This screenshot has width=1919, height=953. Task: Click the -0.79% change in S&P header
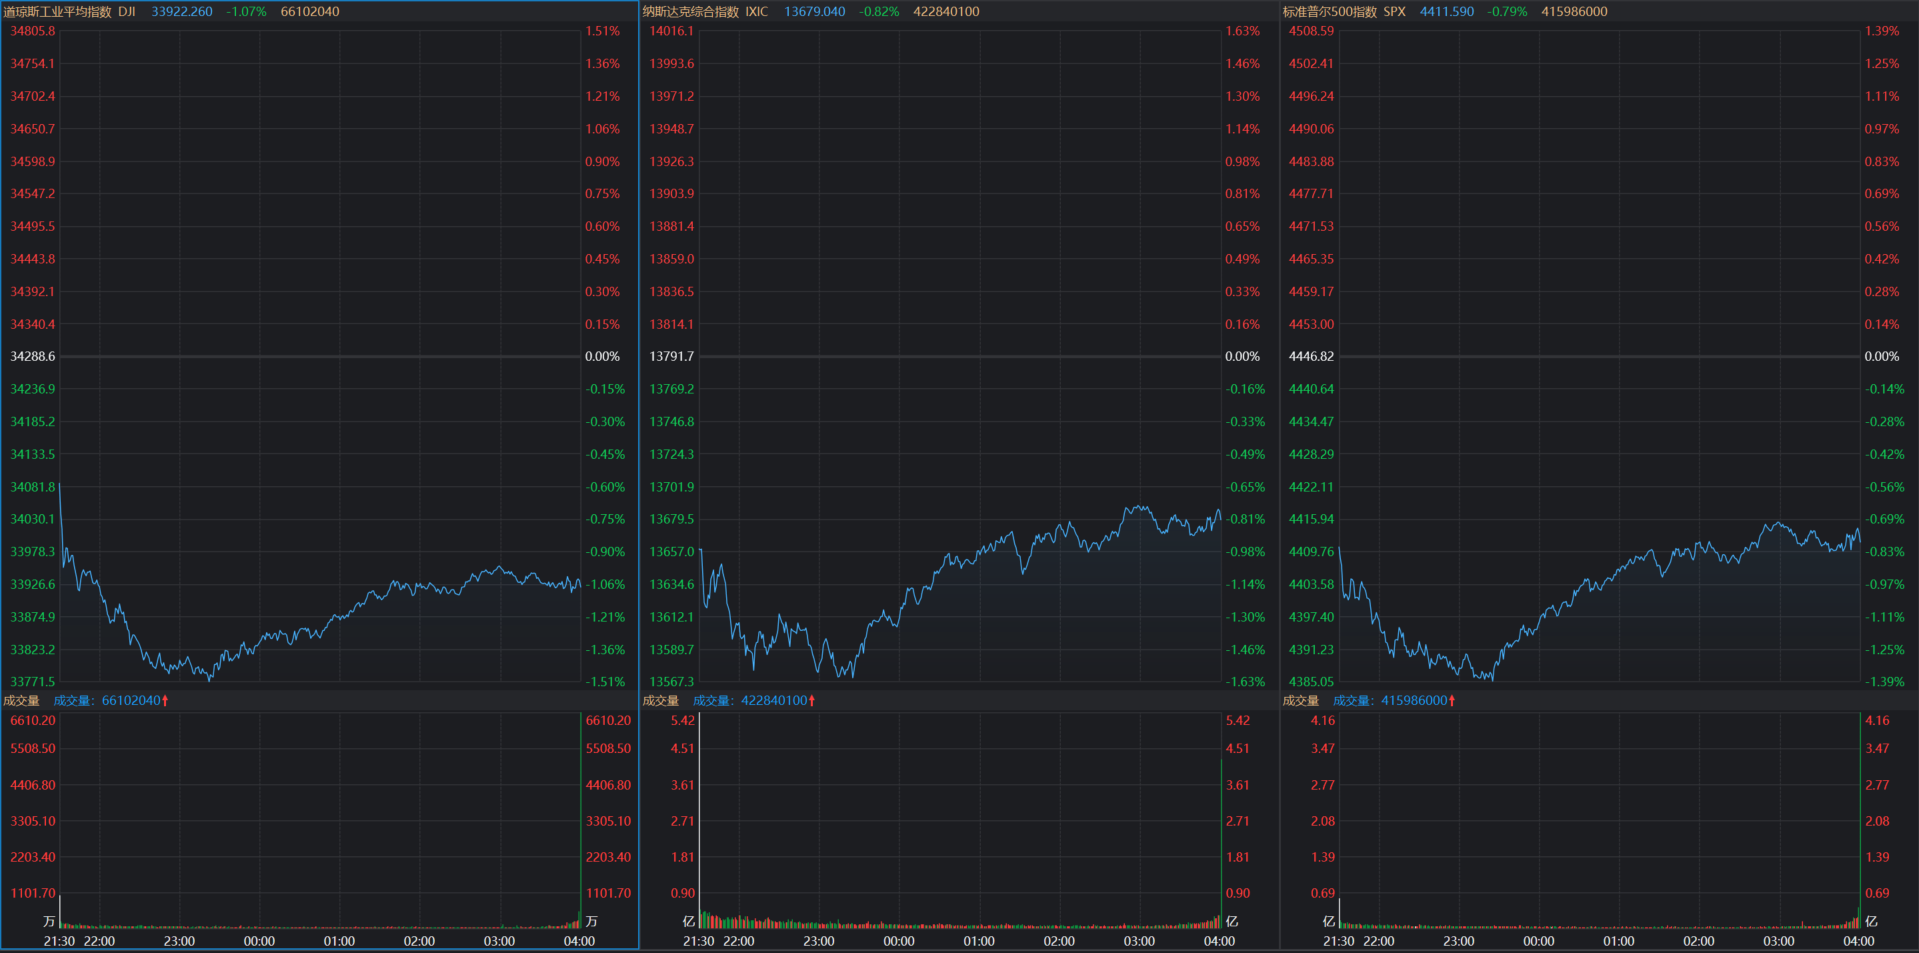pyautogui.click(x=1508, y=12)
